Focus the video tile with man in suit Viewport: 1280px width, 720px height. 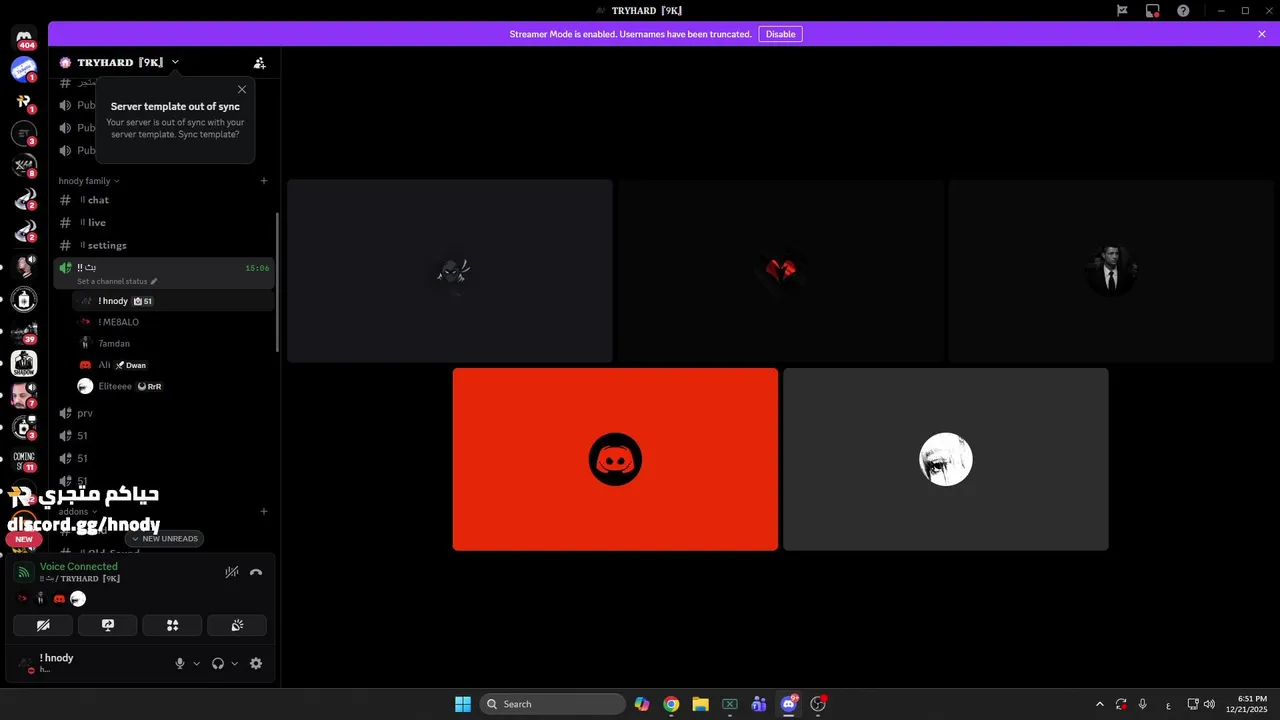1111,270
